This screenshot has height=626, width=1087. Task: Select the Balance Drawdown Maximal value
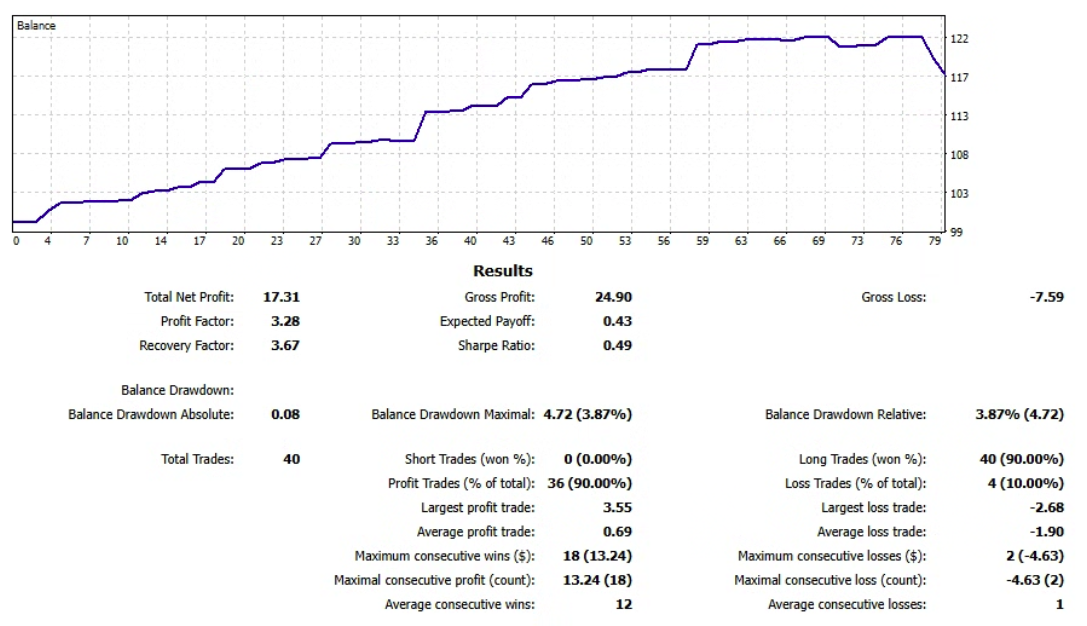[587, 414]
